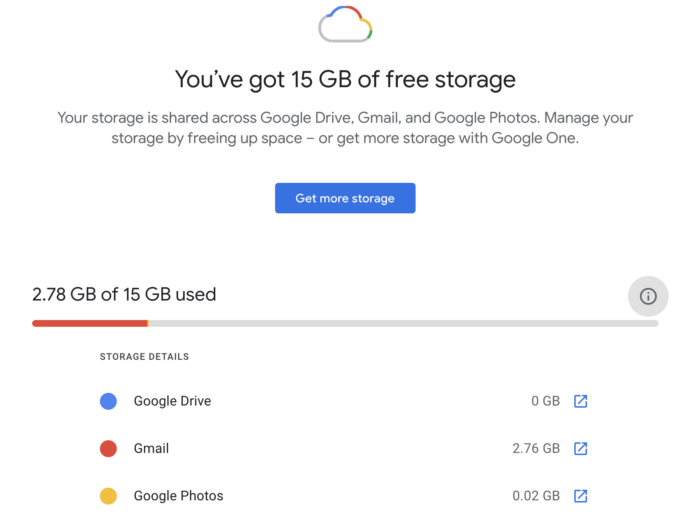The image size is (700, 516).
Task: Open Gmail via its external-link icon
Action: [580, 449]
